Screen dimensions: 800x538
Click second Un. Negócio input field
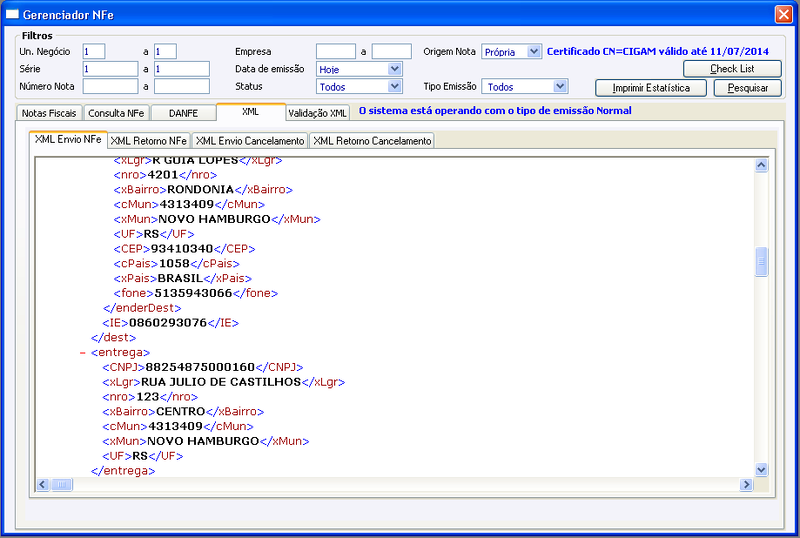click(x=165, y=52)
